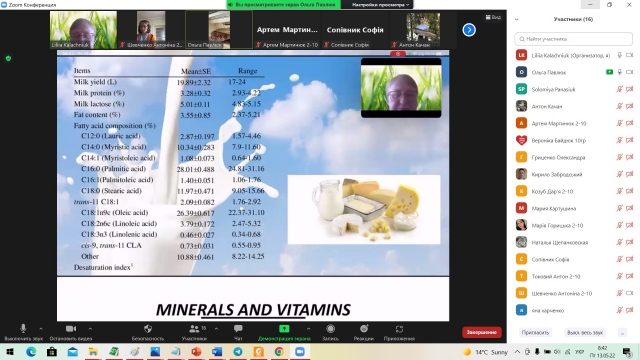Open View Options dropdown in green banner
Viewport: 640px width, 360px height.
(x=380, y=4)
